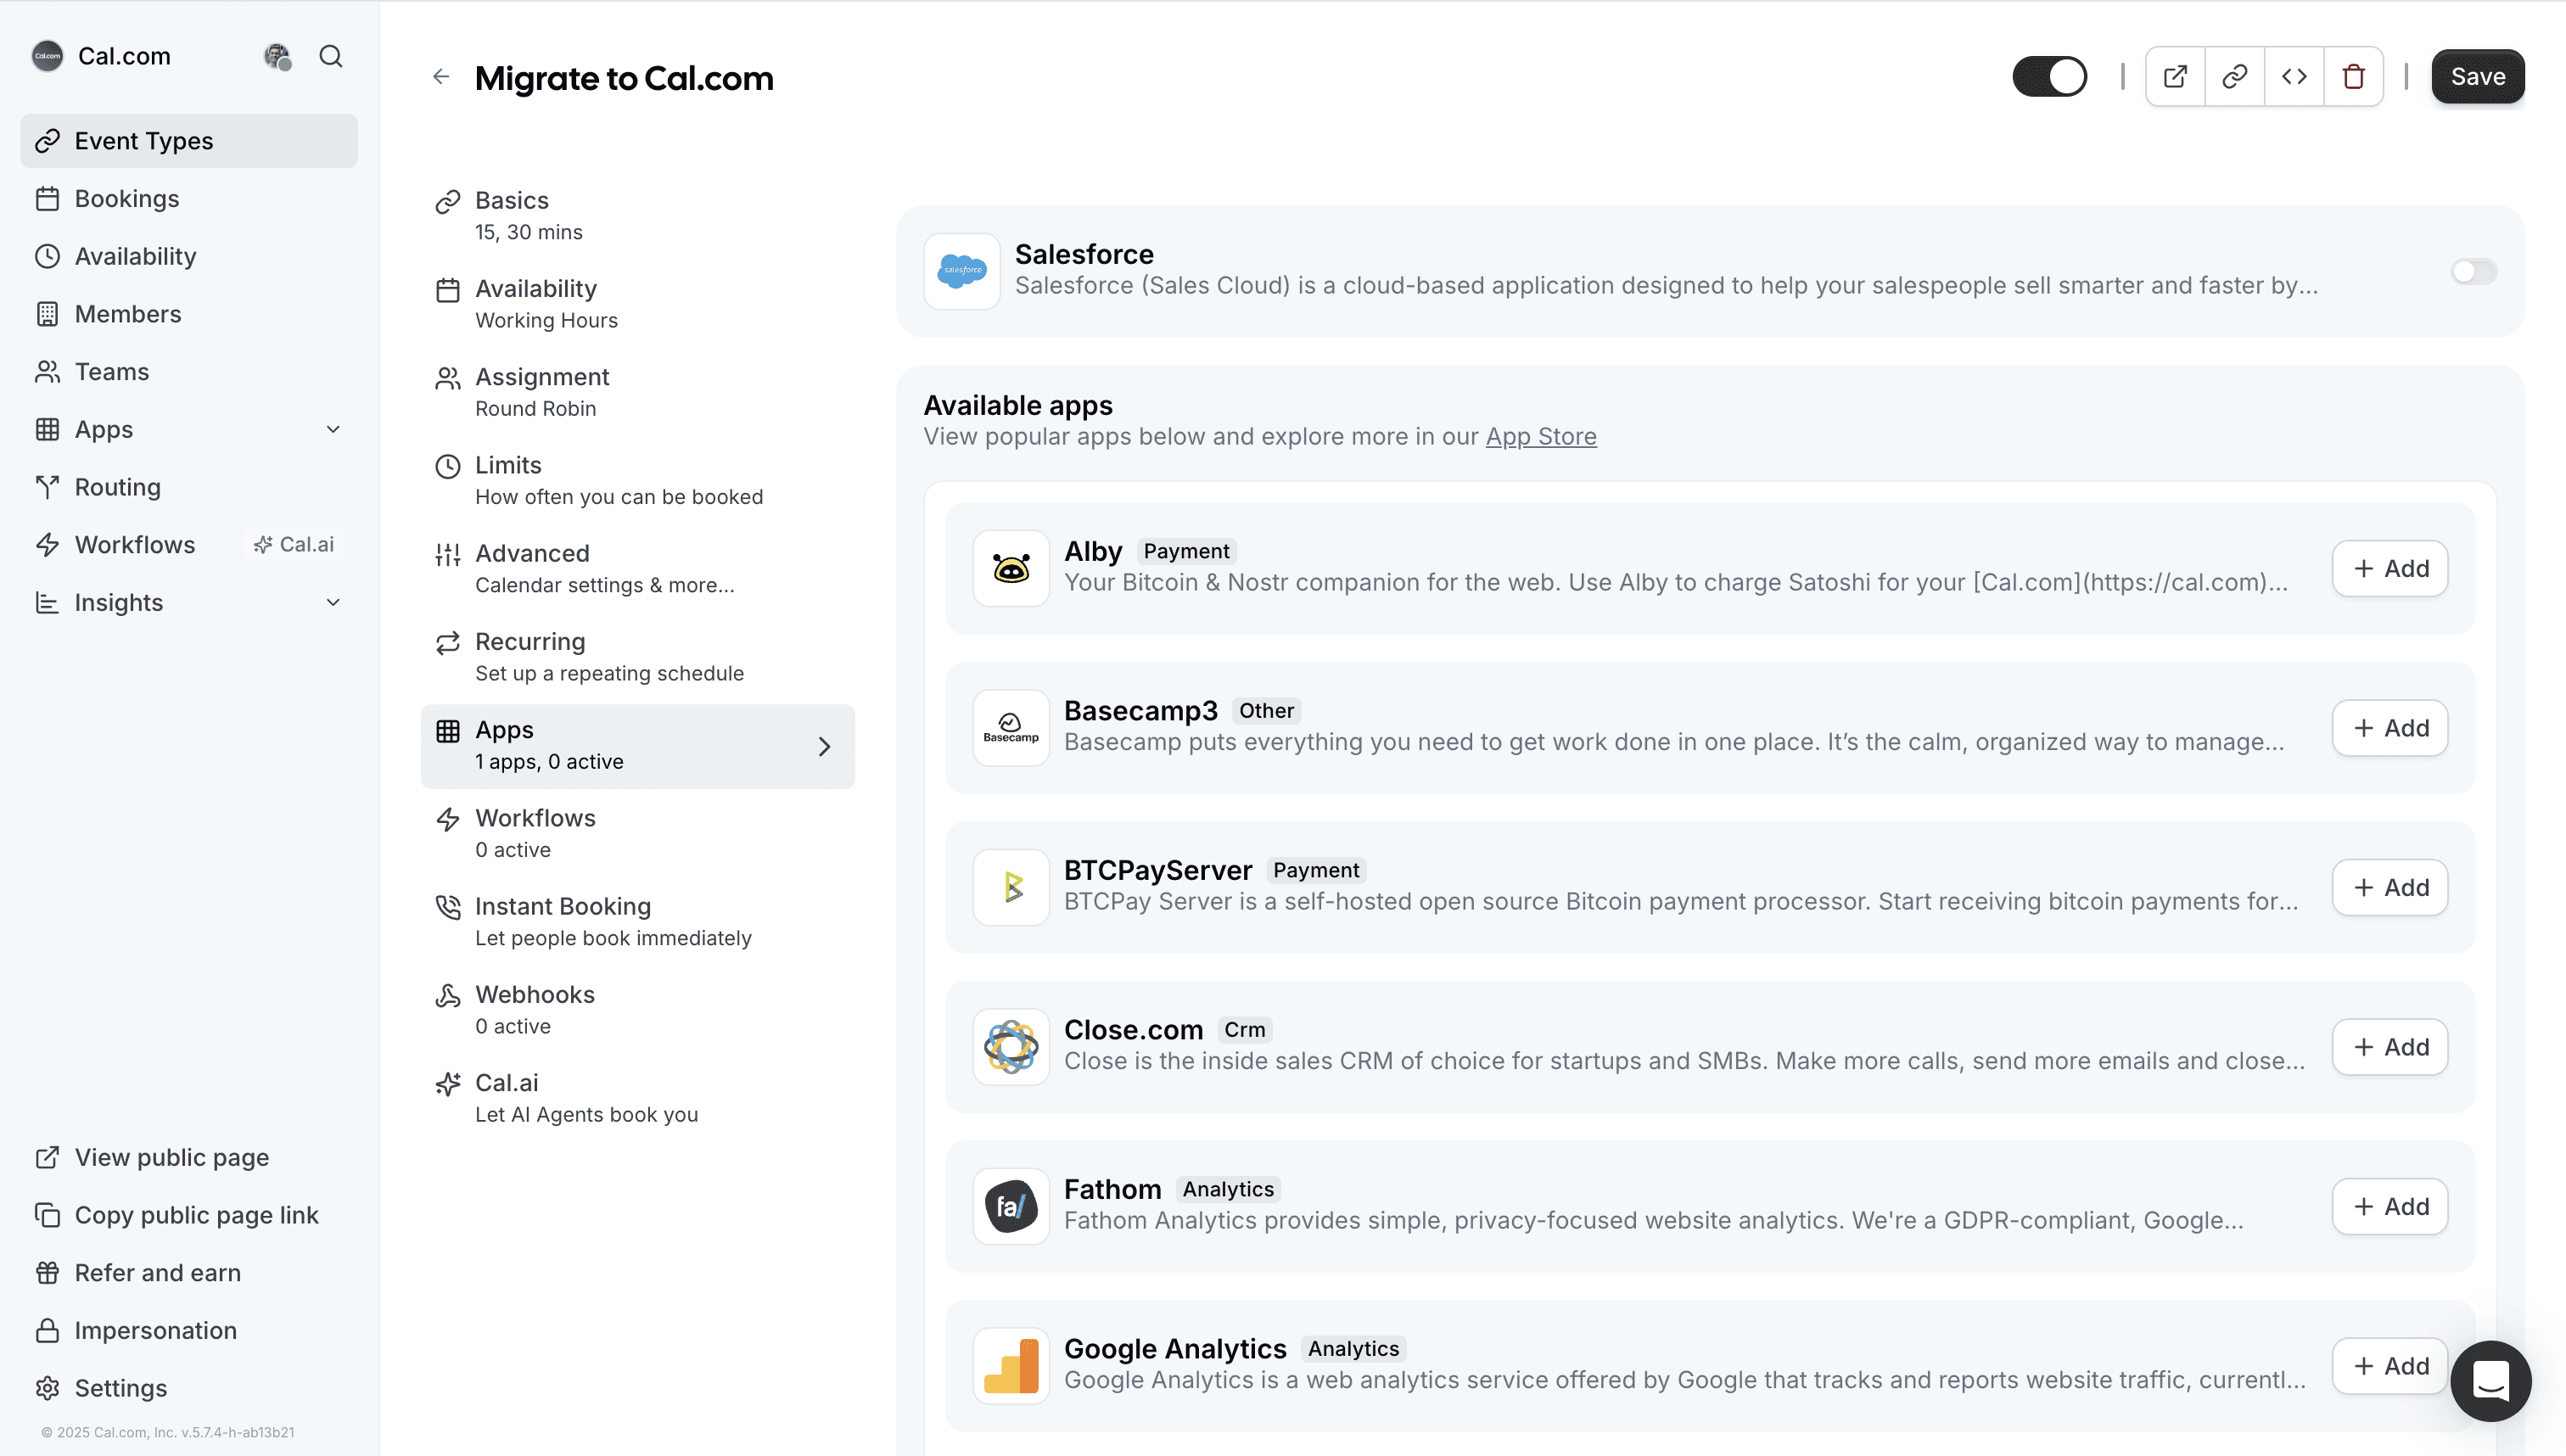Open Members page in sidebar

(189, 314)
